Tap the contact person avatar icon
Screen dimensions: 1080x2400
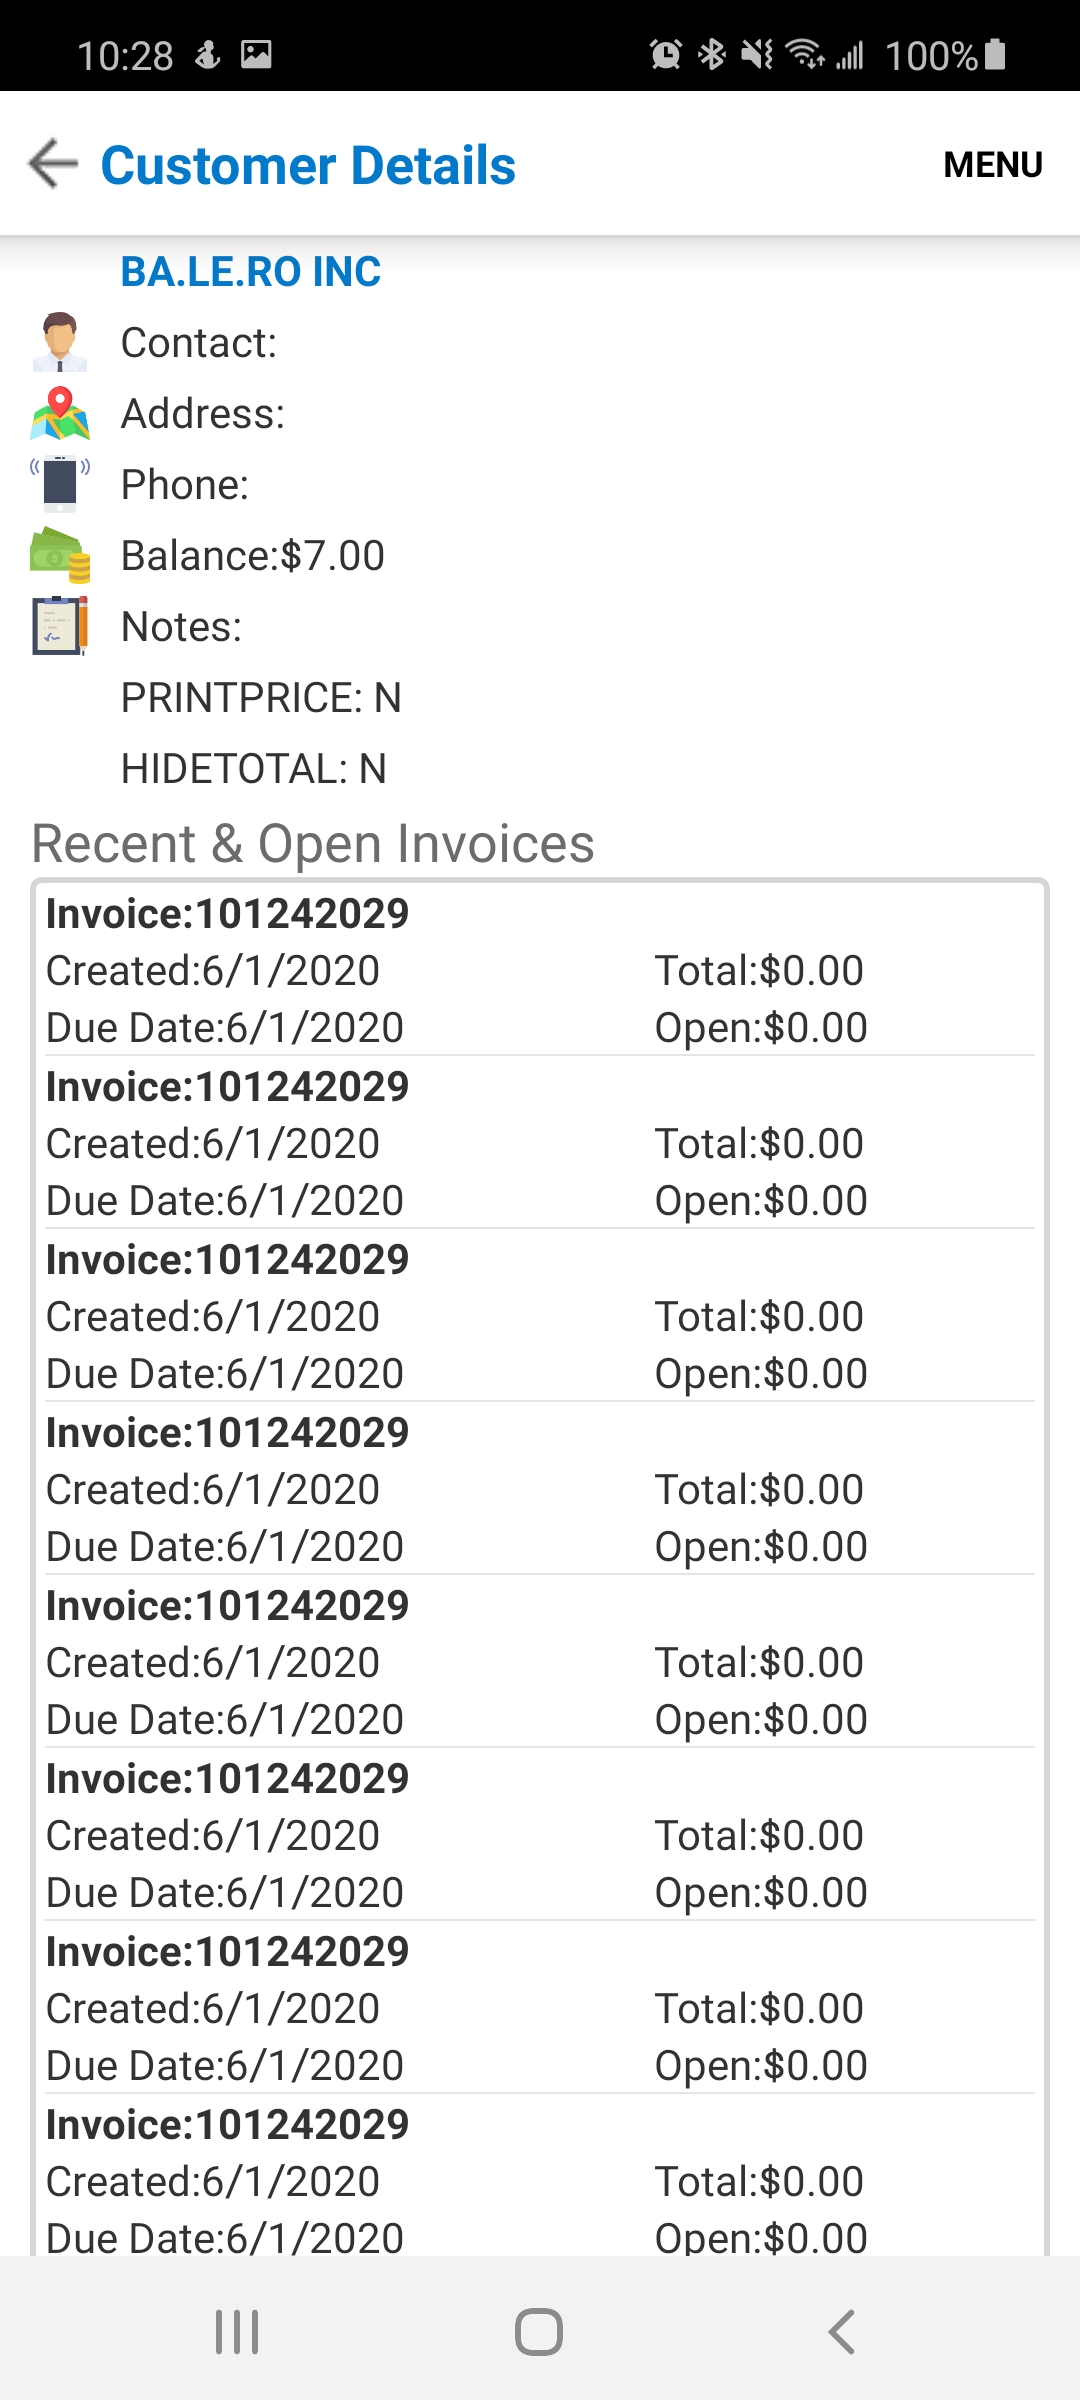(60, 342)
